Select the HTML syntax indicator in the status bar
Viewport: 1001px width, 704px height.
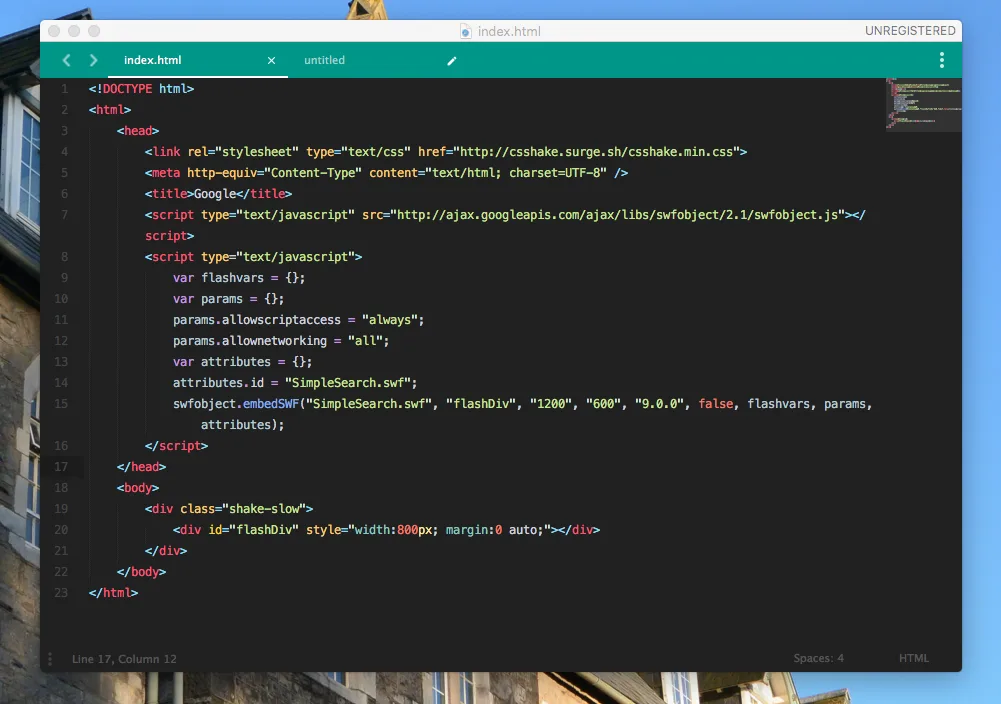click(x=913, y=658)
